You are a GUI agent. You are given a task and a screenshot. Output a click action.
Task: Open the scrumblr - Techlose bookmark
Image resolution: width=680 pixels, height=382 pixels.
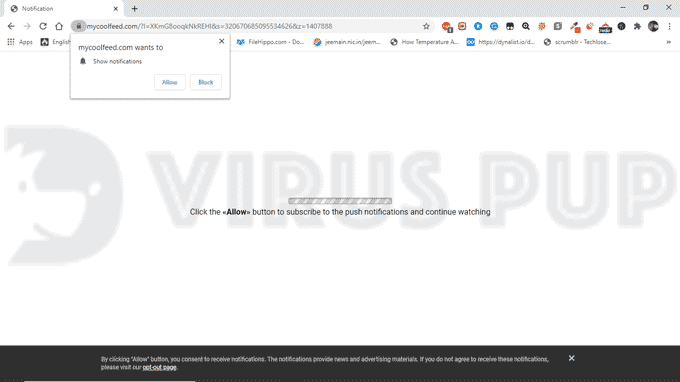pyautogui.click(x=577, y=42)
